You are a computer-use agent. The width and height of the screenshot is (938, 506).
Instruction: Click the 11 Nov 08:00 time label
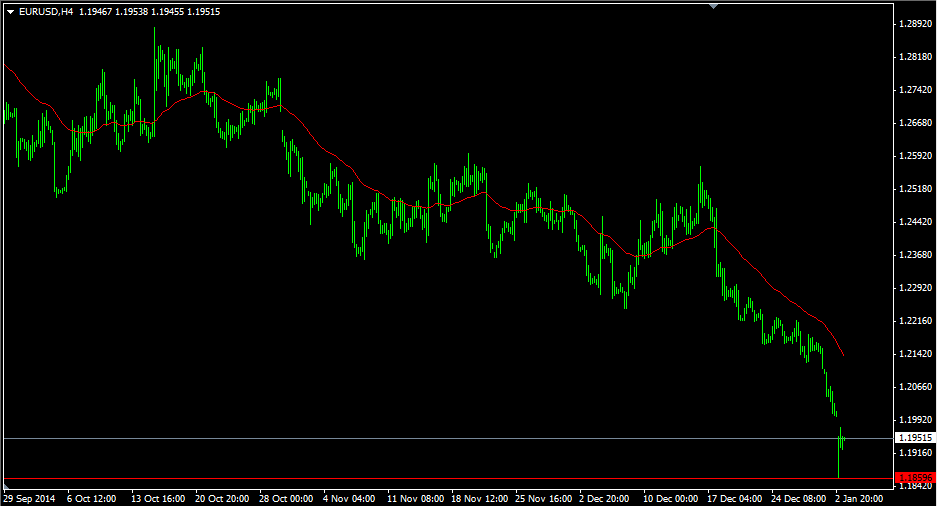click(x=415, y=498)
